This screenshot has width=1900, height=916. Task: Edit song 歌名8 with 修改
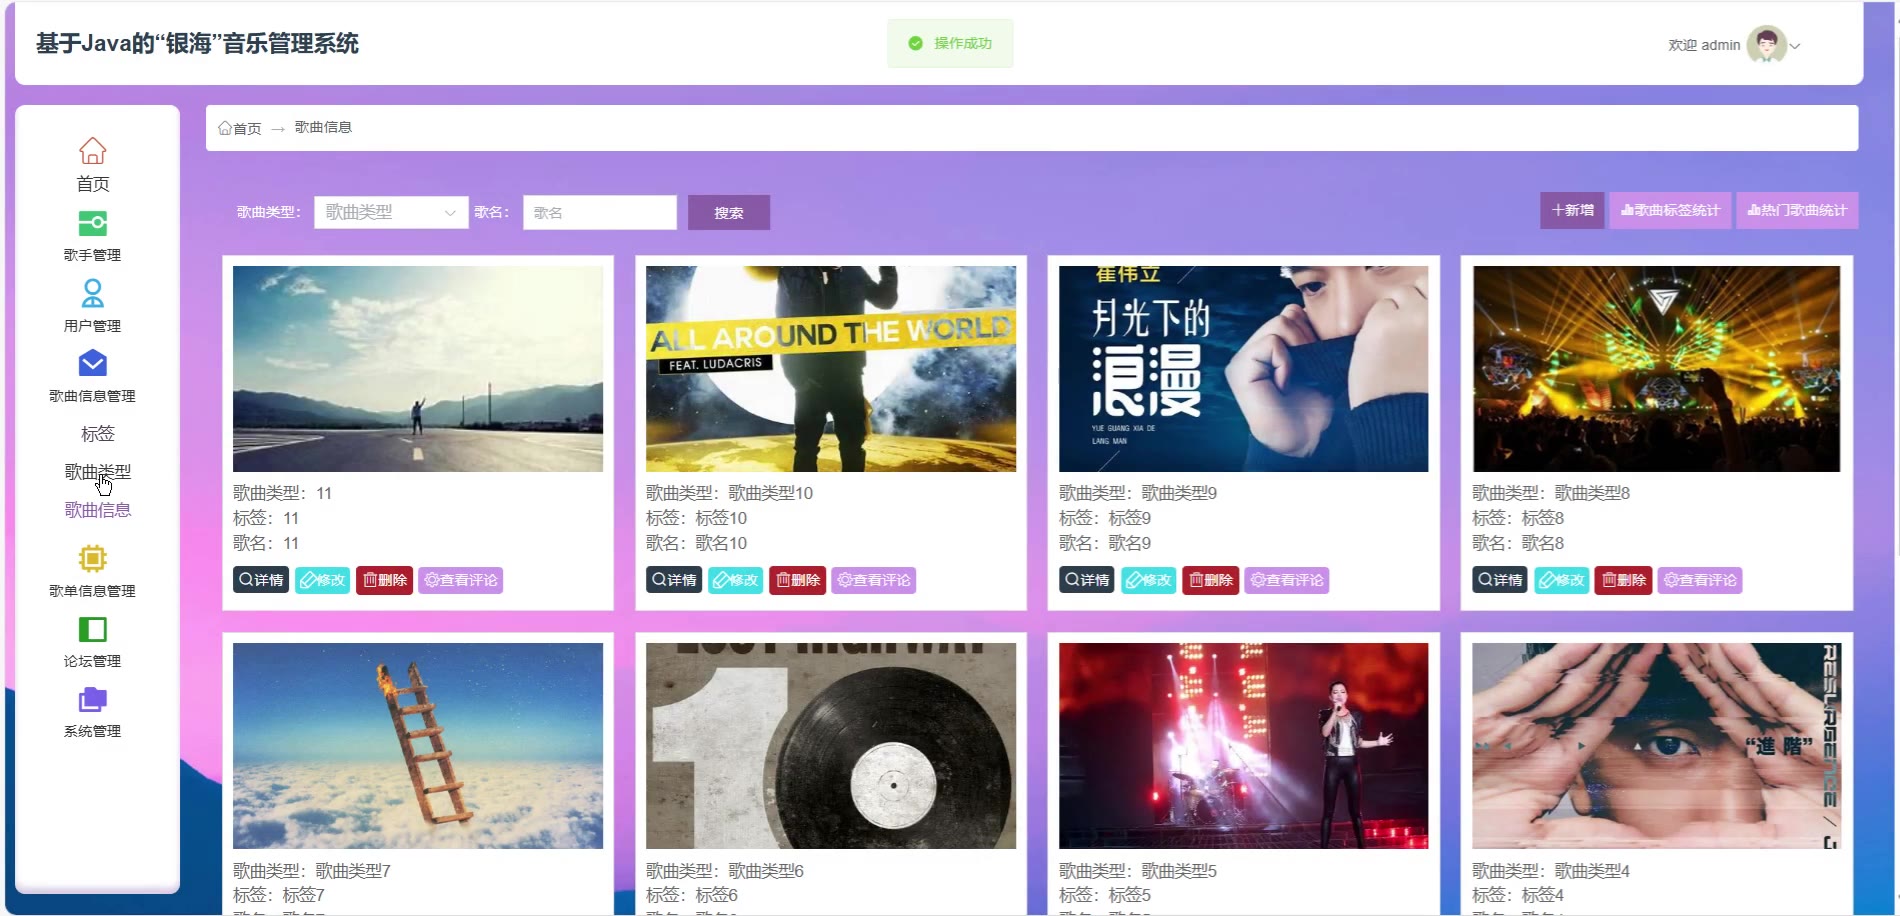click(x=1562, y=580)
